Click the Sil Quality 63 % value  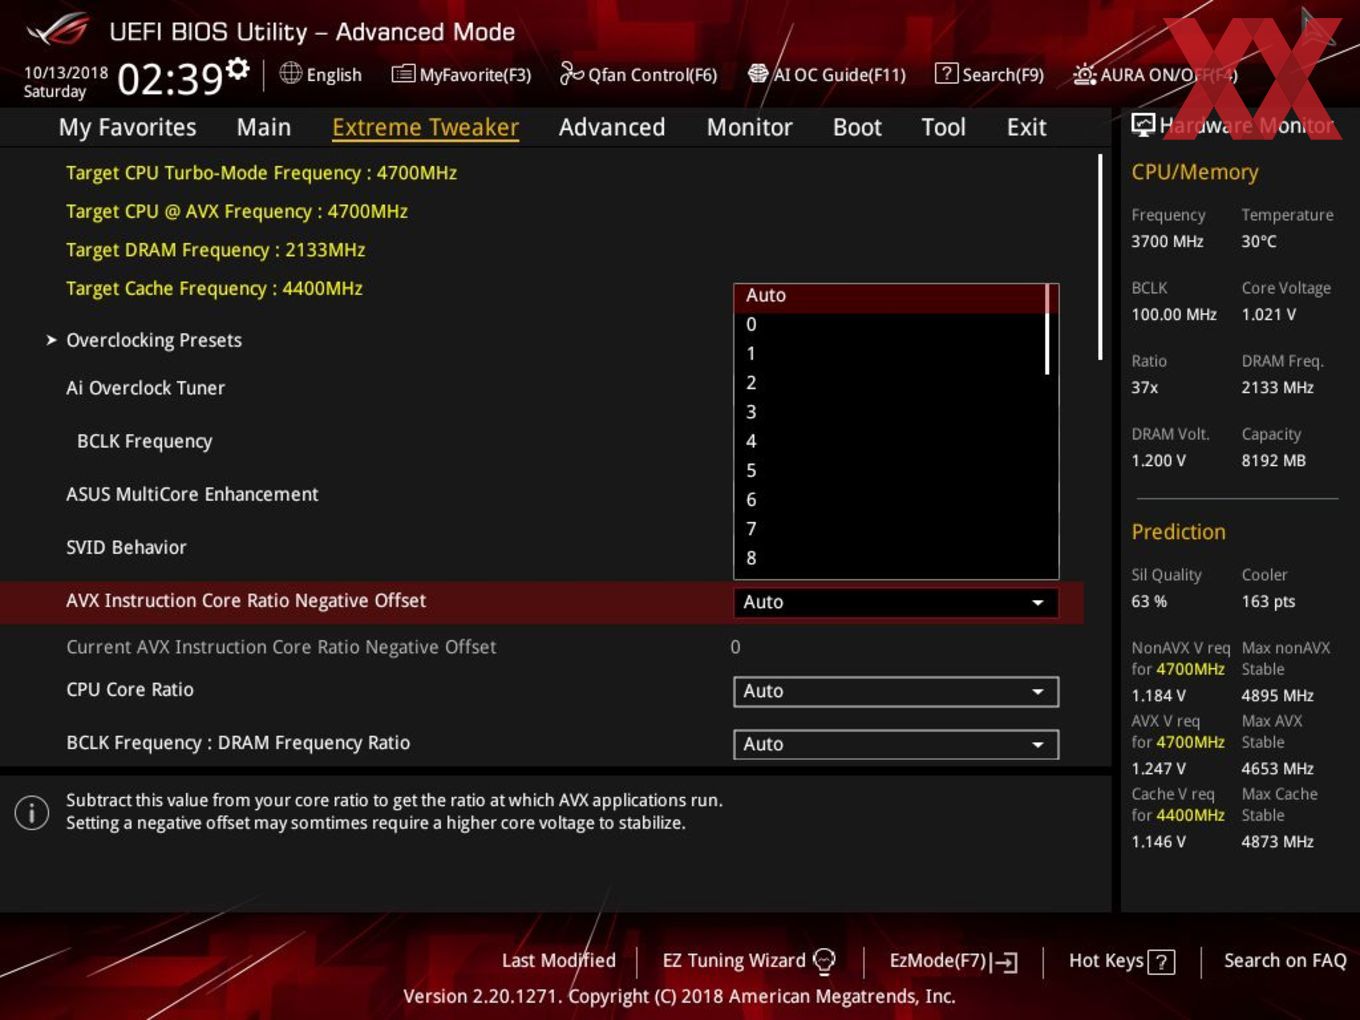[x=1149, y=601]
